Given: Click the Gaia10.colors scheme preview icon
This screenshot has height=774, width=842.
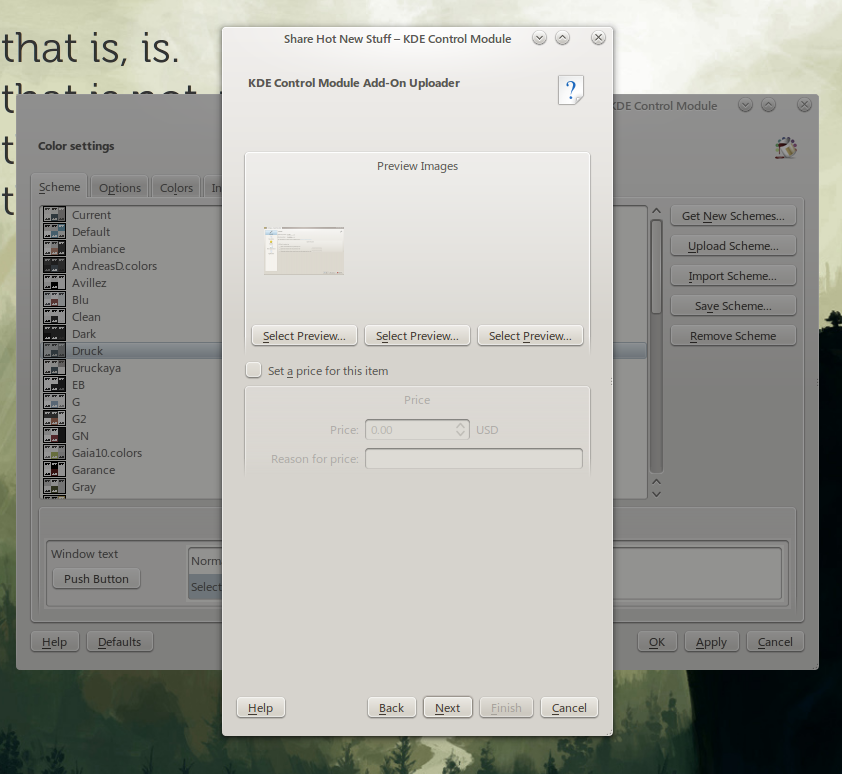Looking at the screenshot, I should [54, 453].
